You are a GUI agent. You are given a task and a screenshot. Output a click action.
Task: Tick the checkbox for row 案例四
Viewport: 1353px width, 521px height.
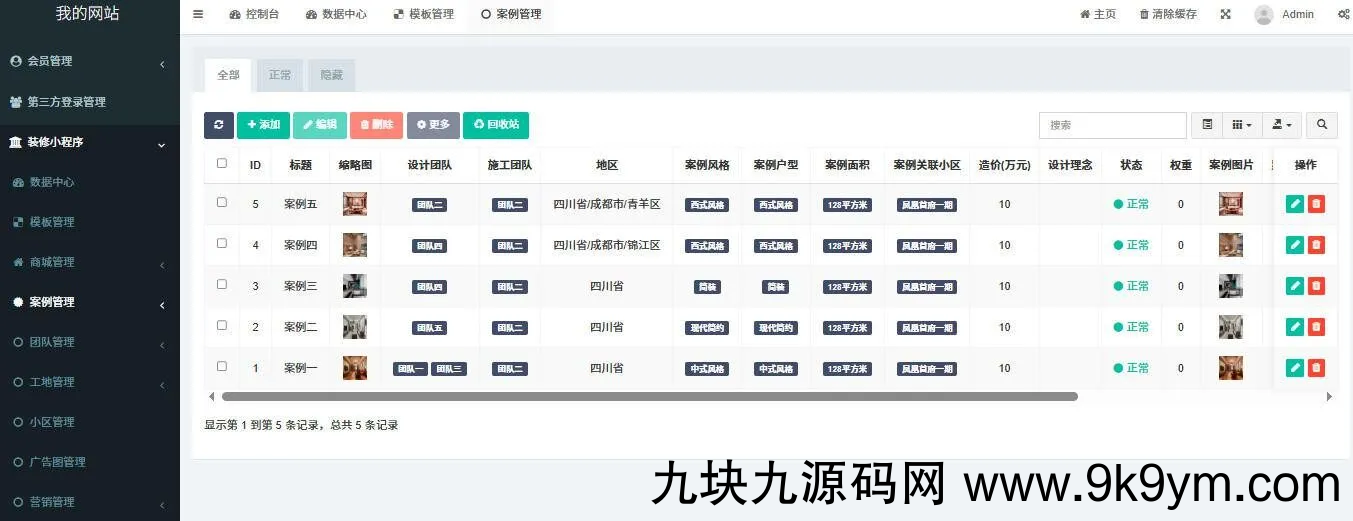coord(222,244)
